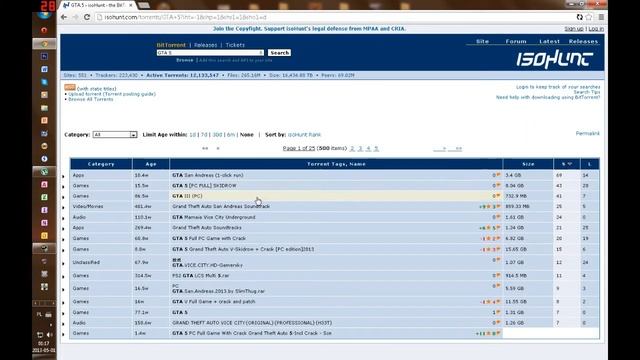This screenshot has height=360, width=640.
Task: Limit age to 6m
Action: coord(231,135)
